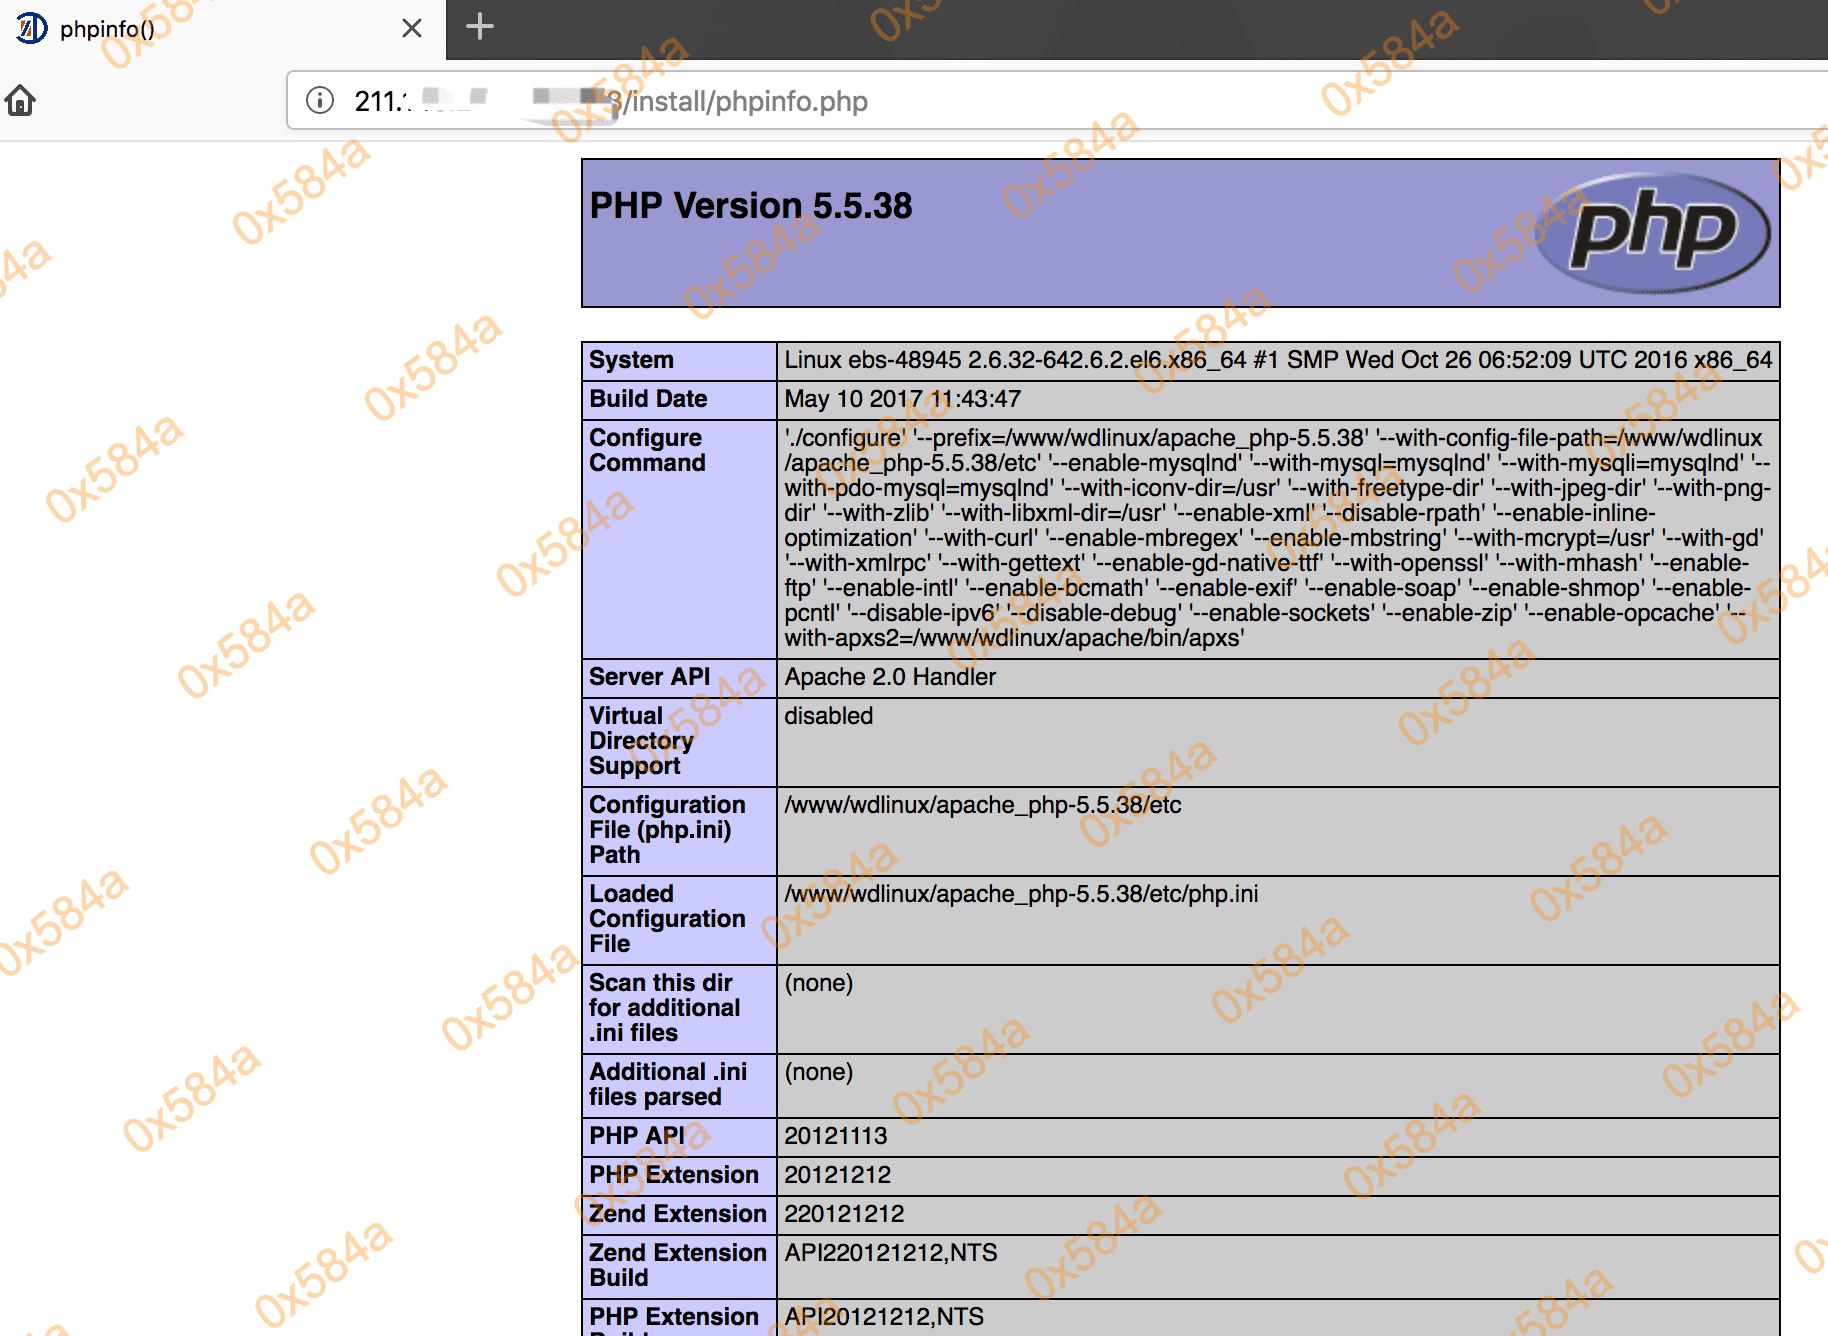The height and width of the screenshot is (1336, 1828).
Task: Open a new tab with the plus button
Action: [x=480, y=27]
